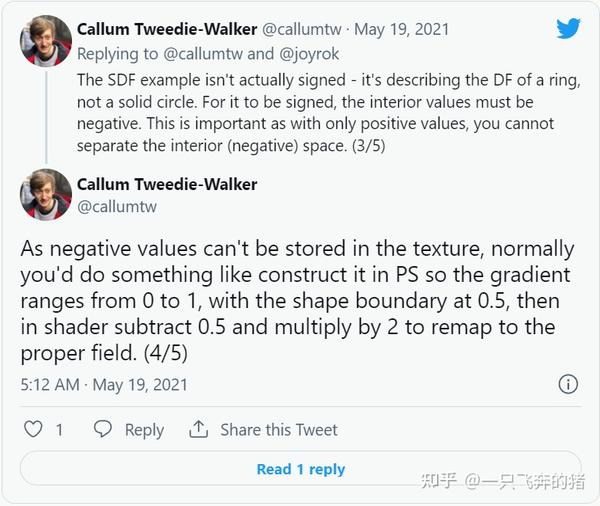Click the share upload icon

(199, 429)
